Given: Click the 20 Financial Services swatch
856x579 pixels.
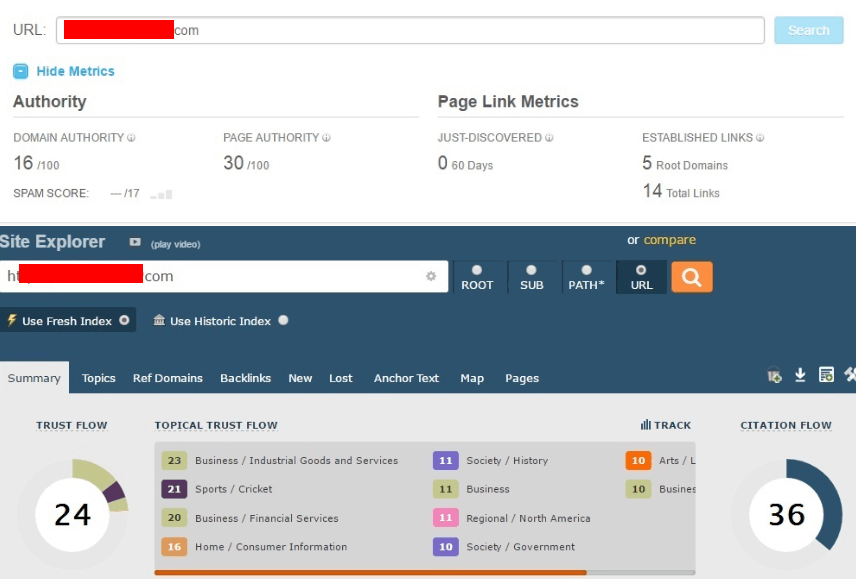Looking at the screenshot, I should (x=174, y=517).
